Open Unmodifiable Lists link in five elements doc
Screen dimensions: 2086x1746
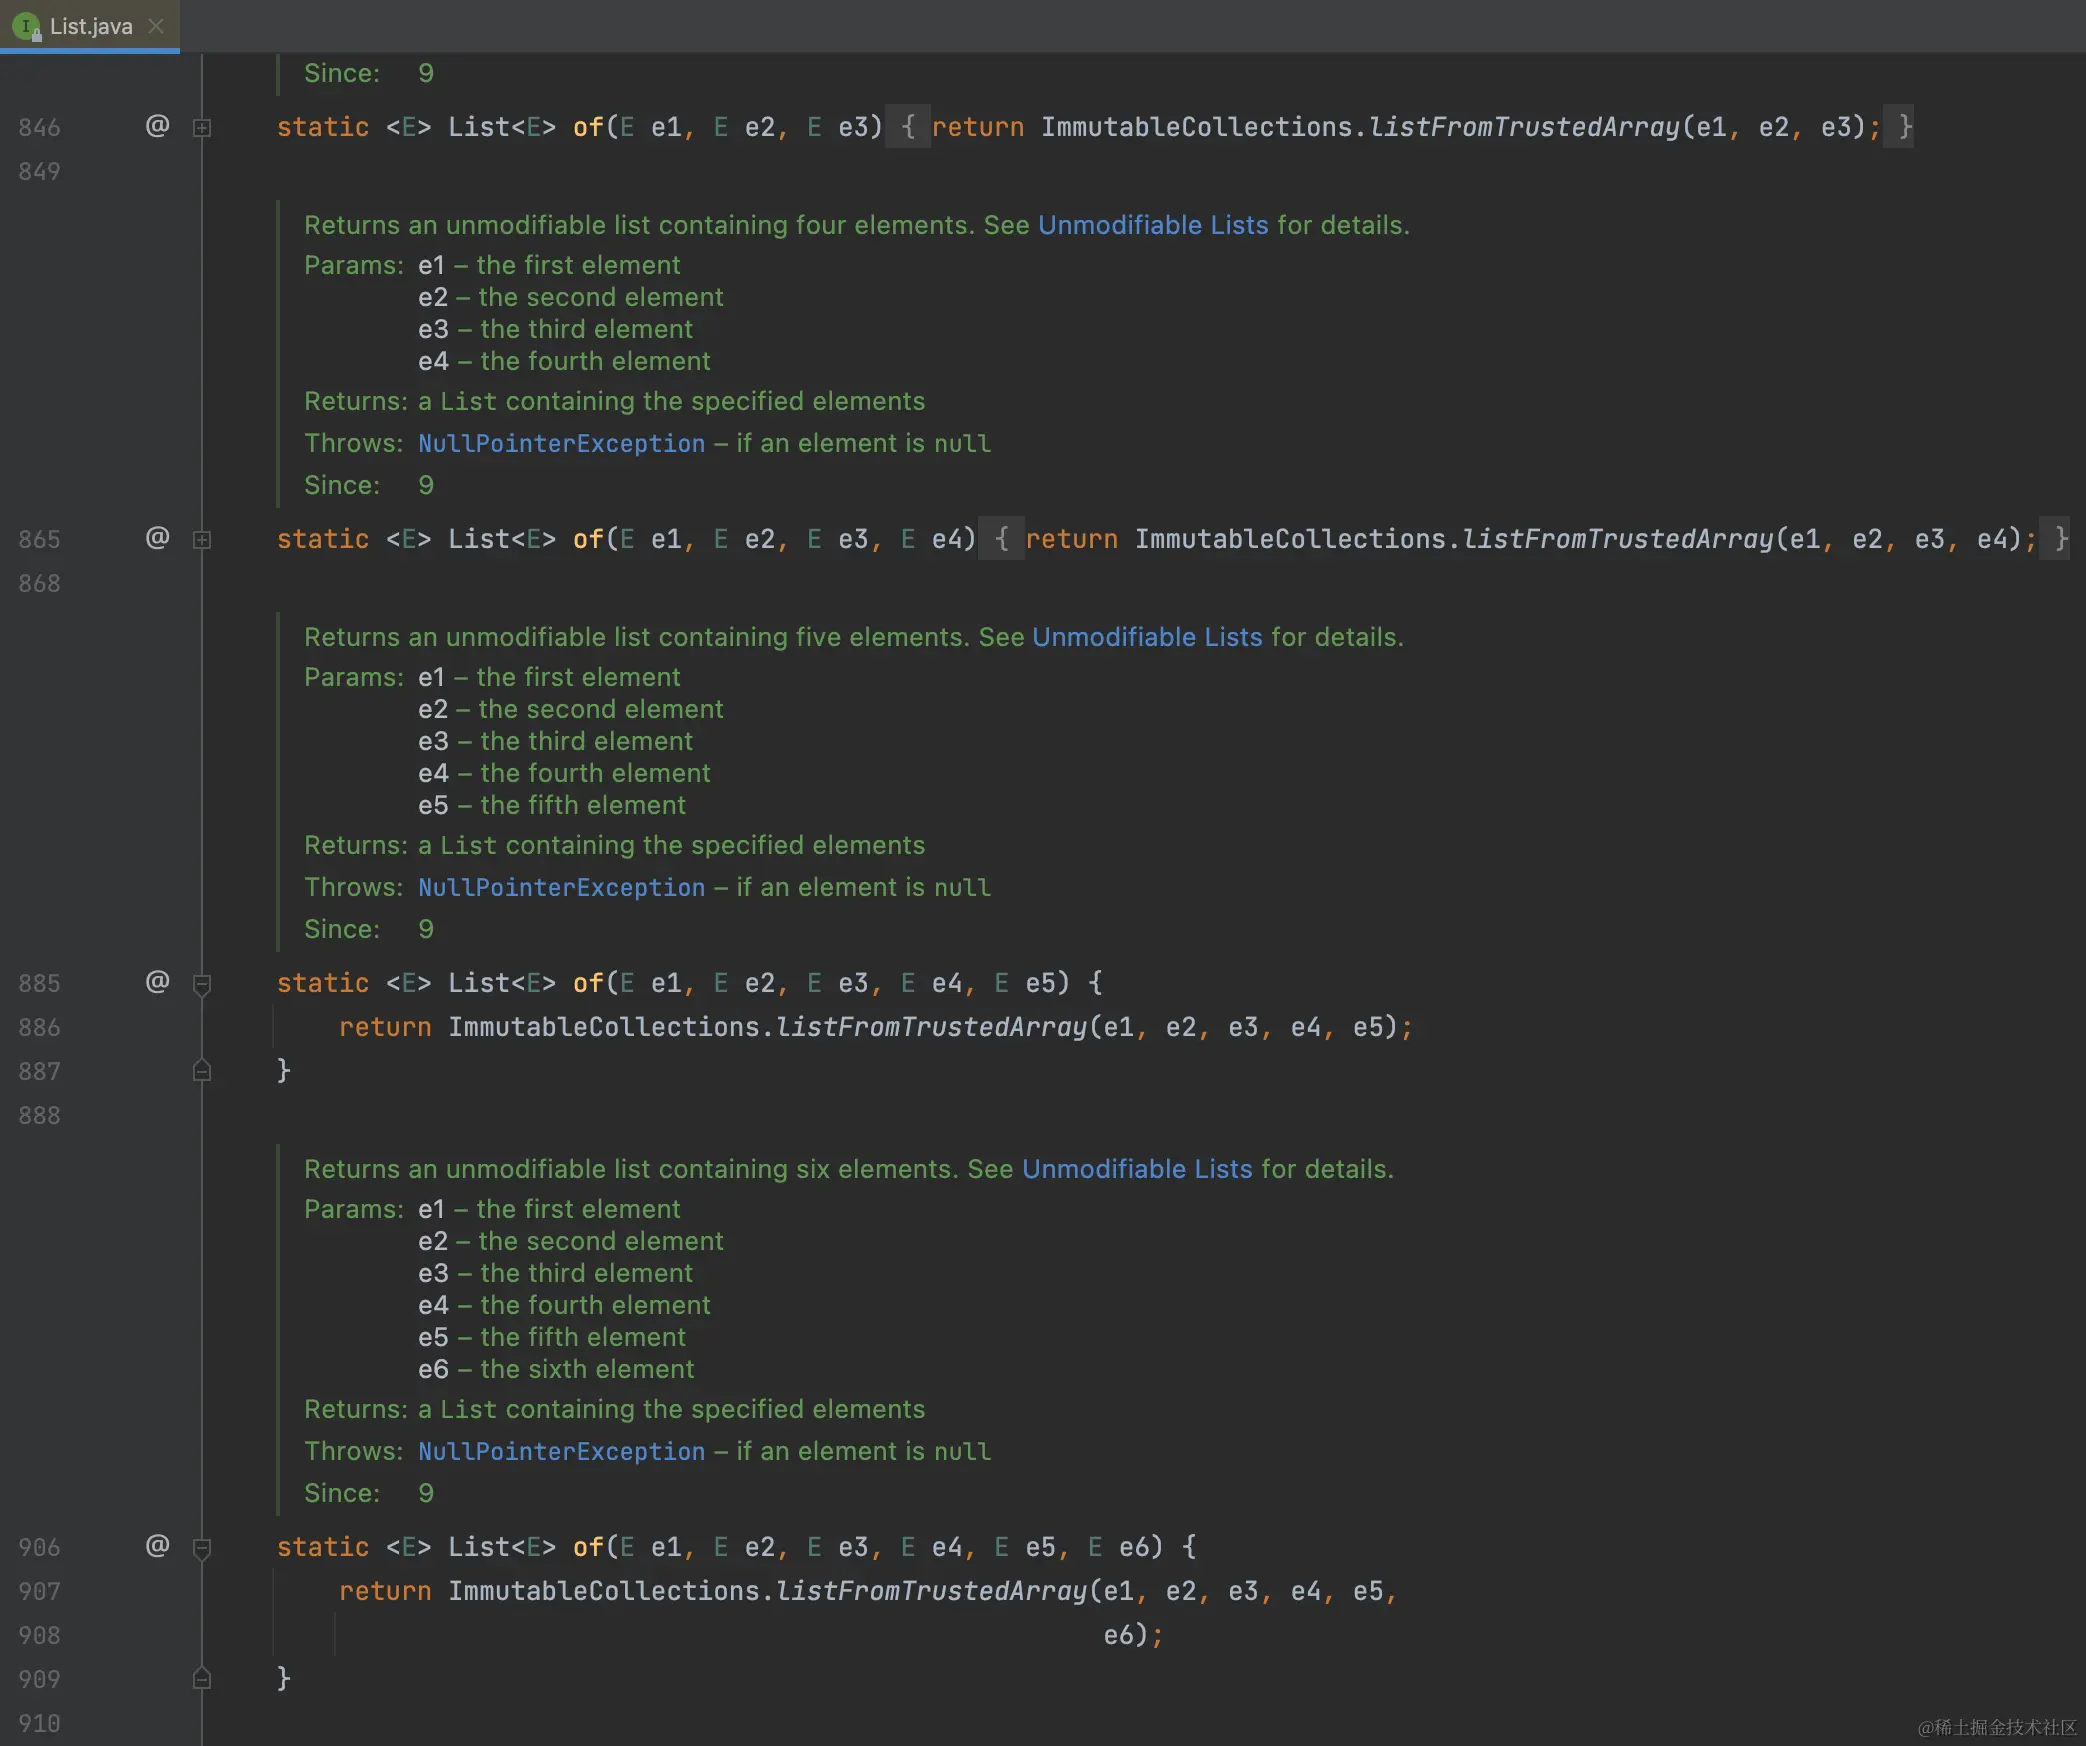[x=1146, y=637]
